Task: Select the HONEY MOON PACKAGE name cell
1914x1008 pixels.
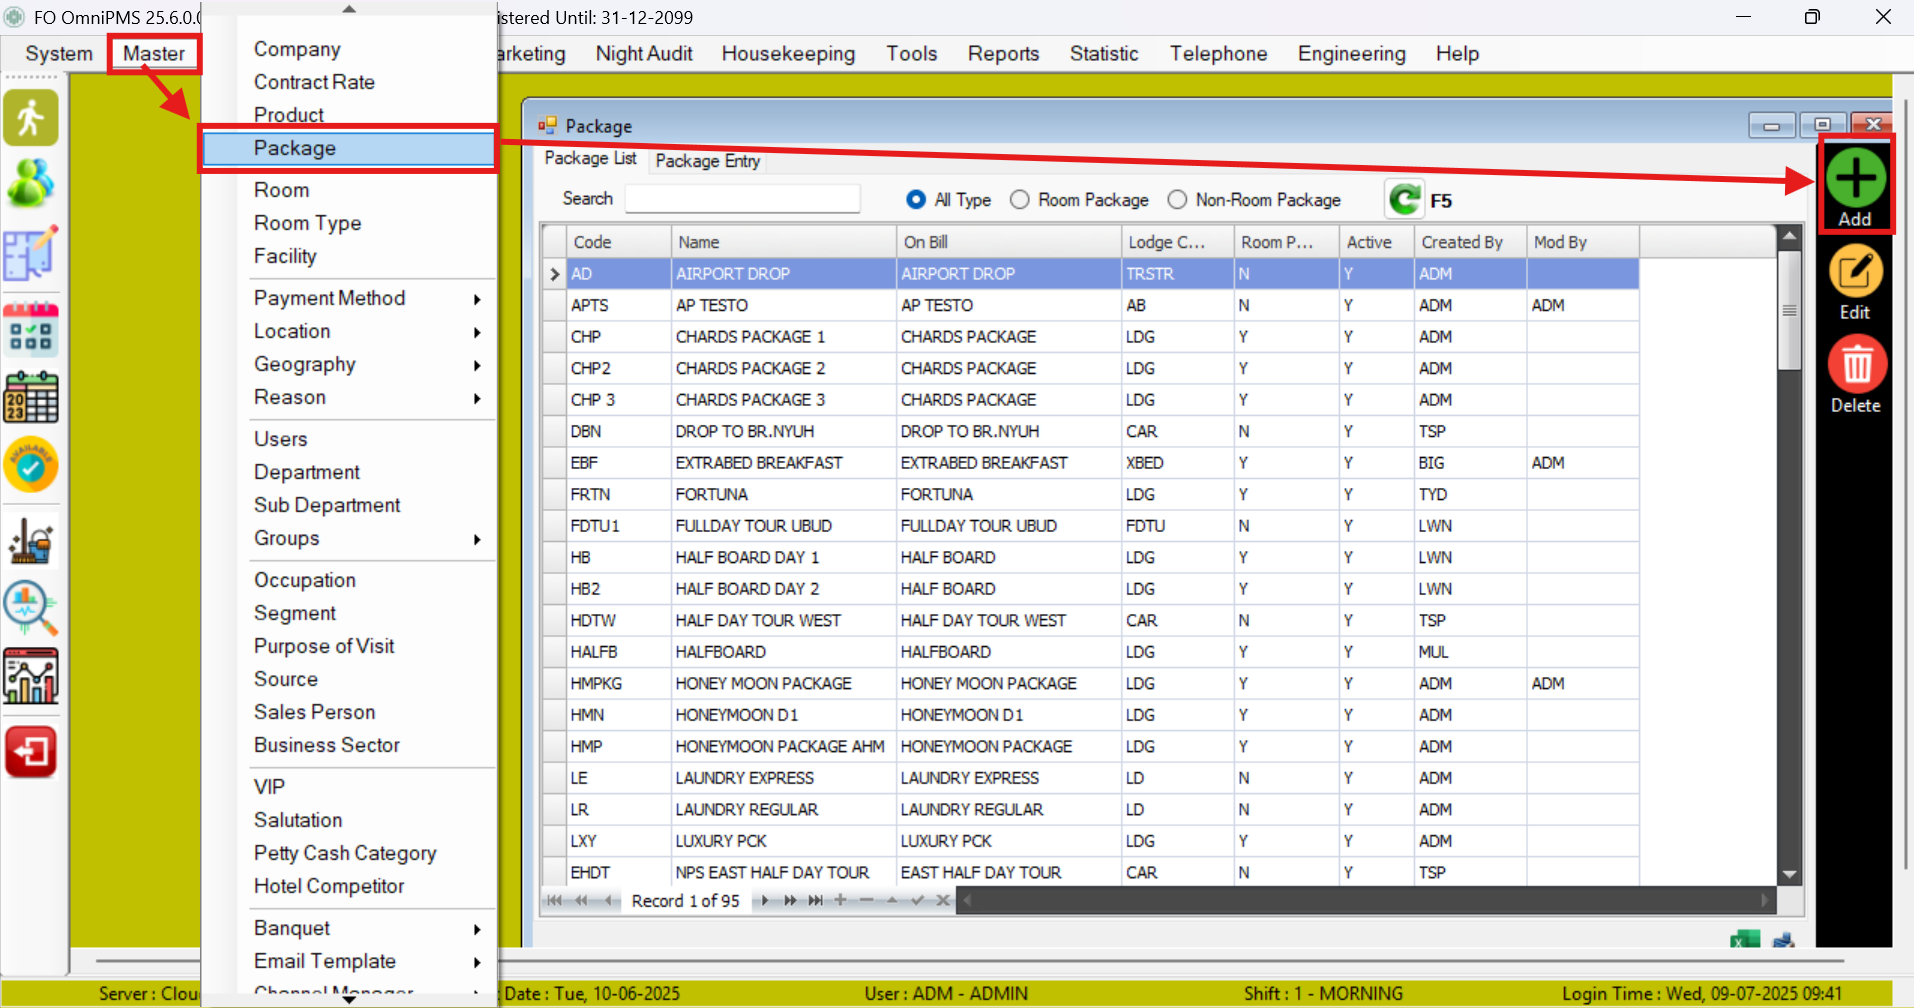Action: [783, 683]
